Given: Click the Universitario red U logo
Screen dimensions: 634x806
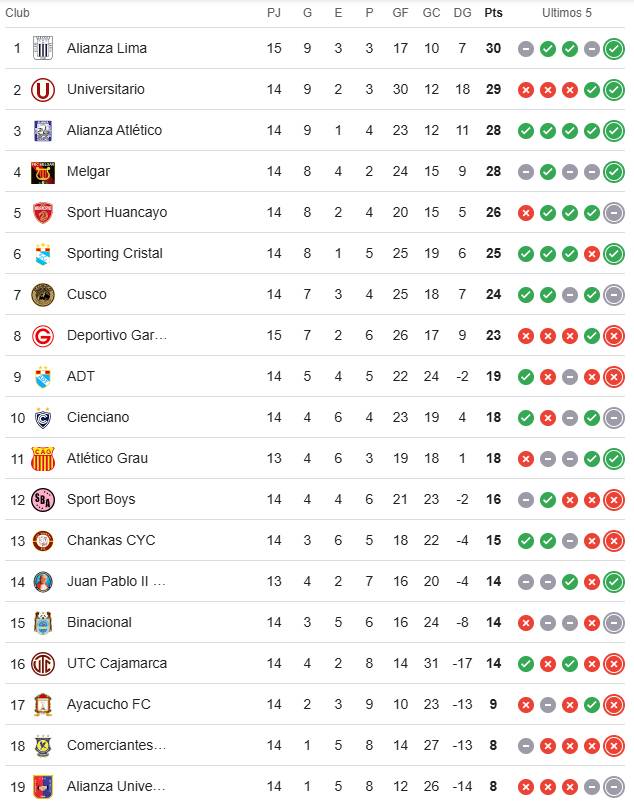Looking at the screenshot, I should (x=43, y=89).
